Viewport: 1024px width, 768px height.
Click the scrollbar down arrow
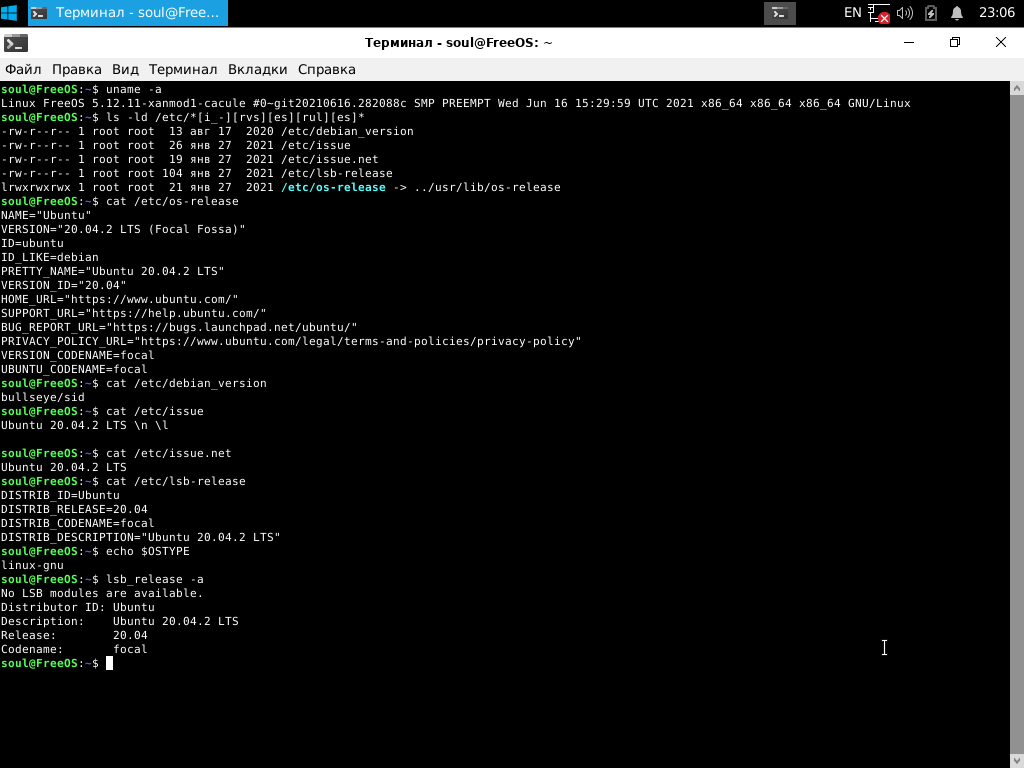(x=1017, y=761)
